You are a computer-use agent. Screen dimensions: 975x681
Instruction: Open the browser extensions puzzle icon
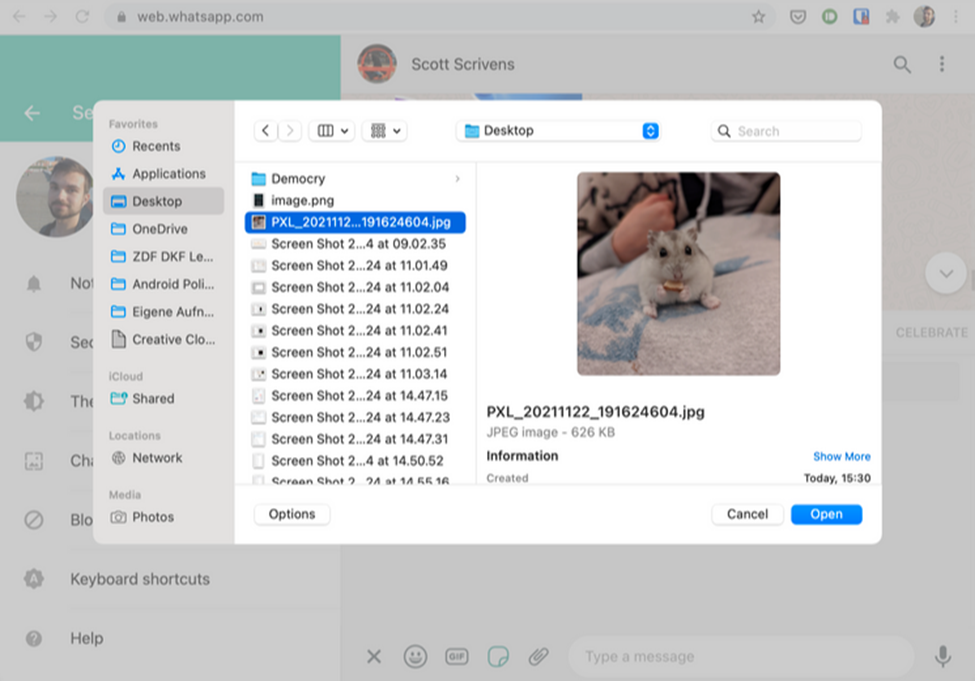click(x=892, y=17)
